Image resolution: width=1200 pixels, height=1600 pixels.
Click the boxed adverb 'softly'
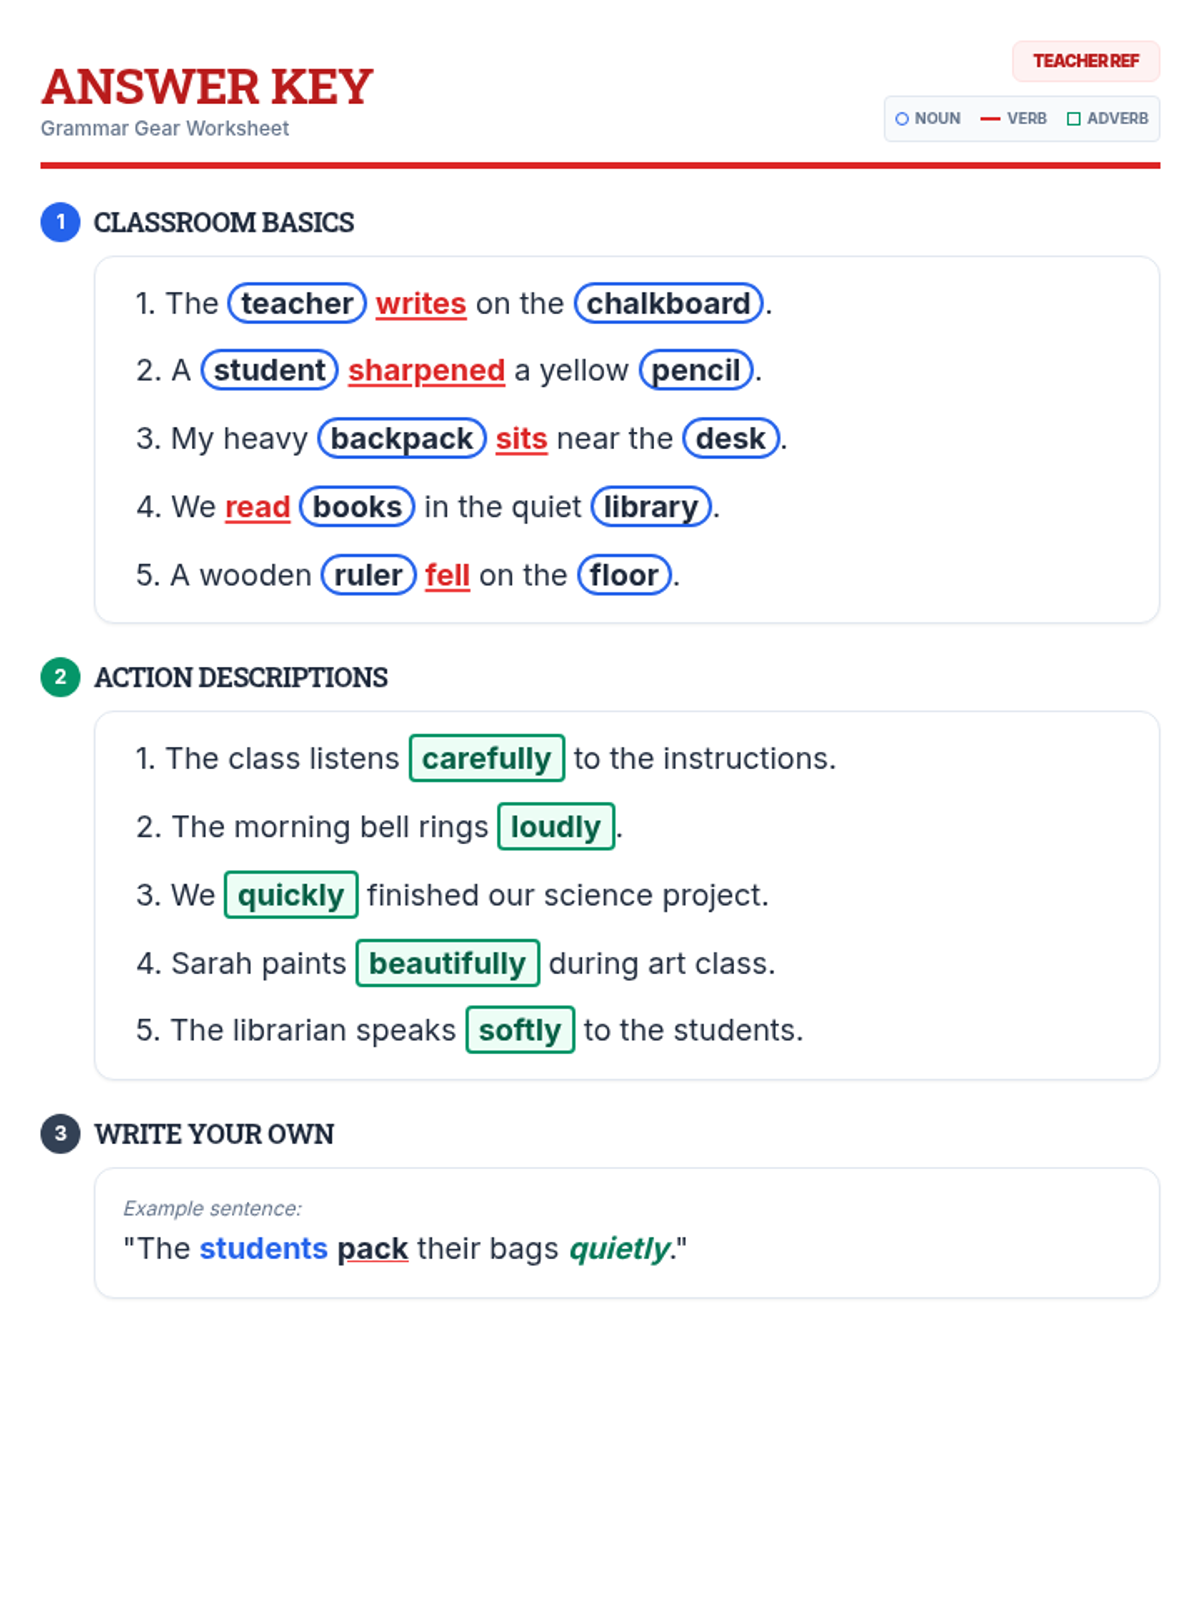(x=520, y=1030)
